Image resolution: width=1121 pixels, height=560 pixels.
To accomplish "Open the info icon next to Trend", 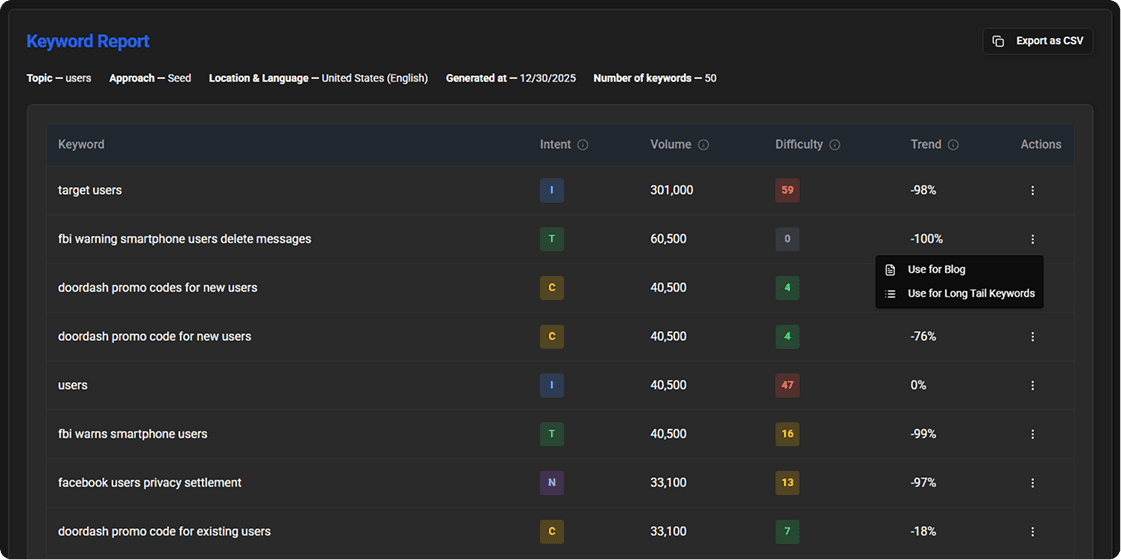I will click(x=953, y=145).
